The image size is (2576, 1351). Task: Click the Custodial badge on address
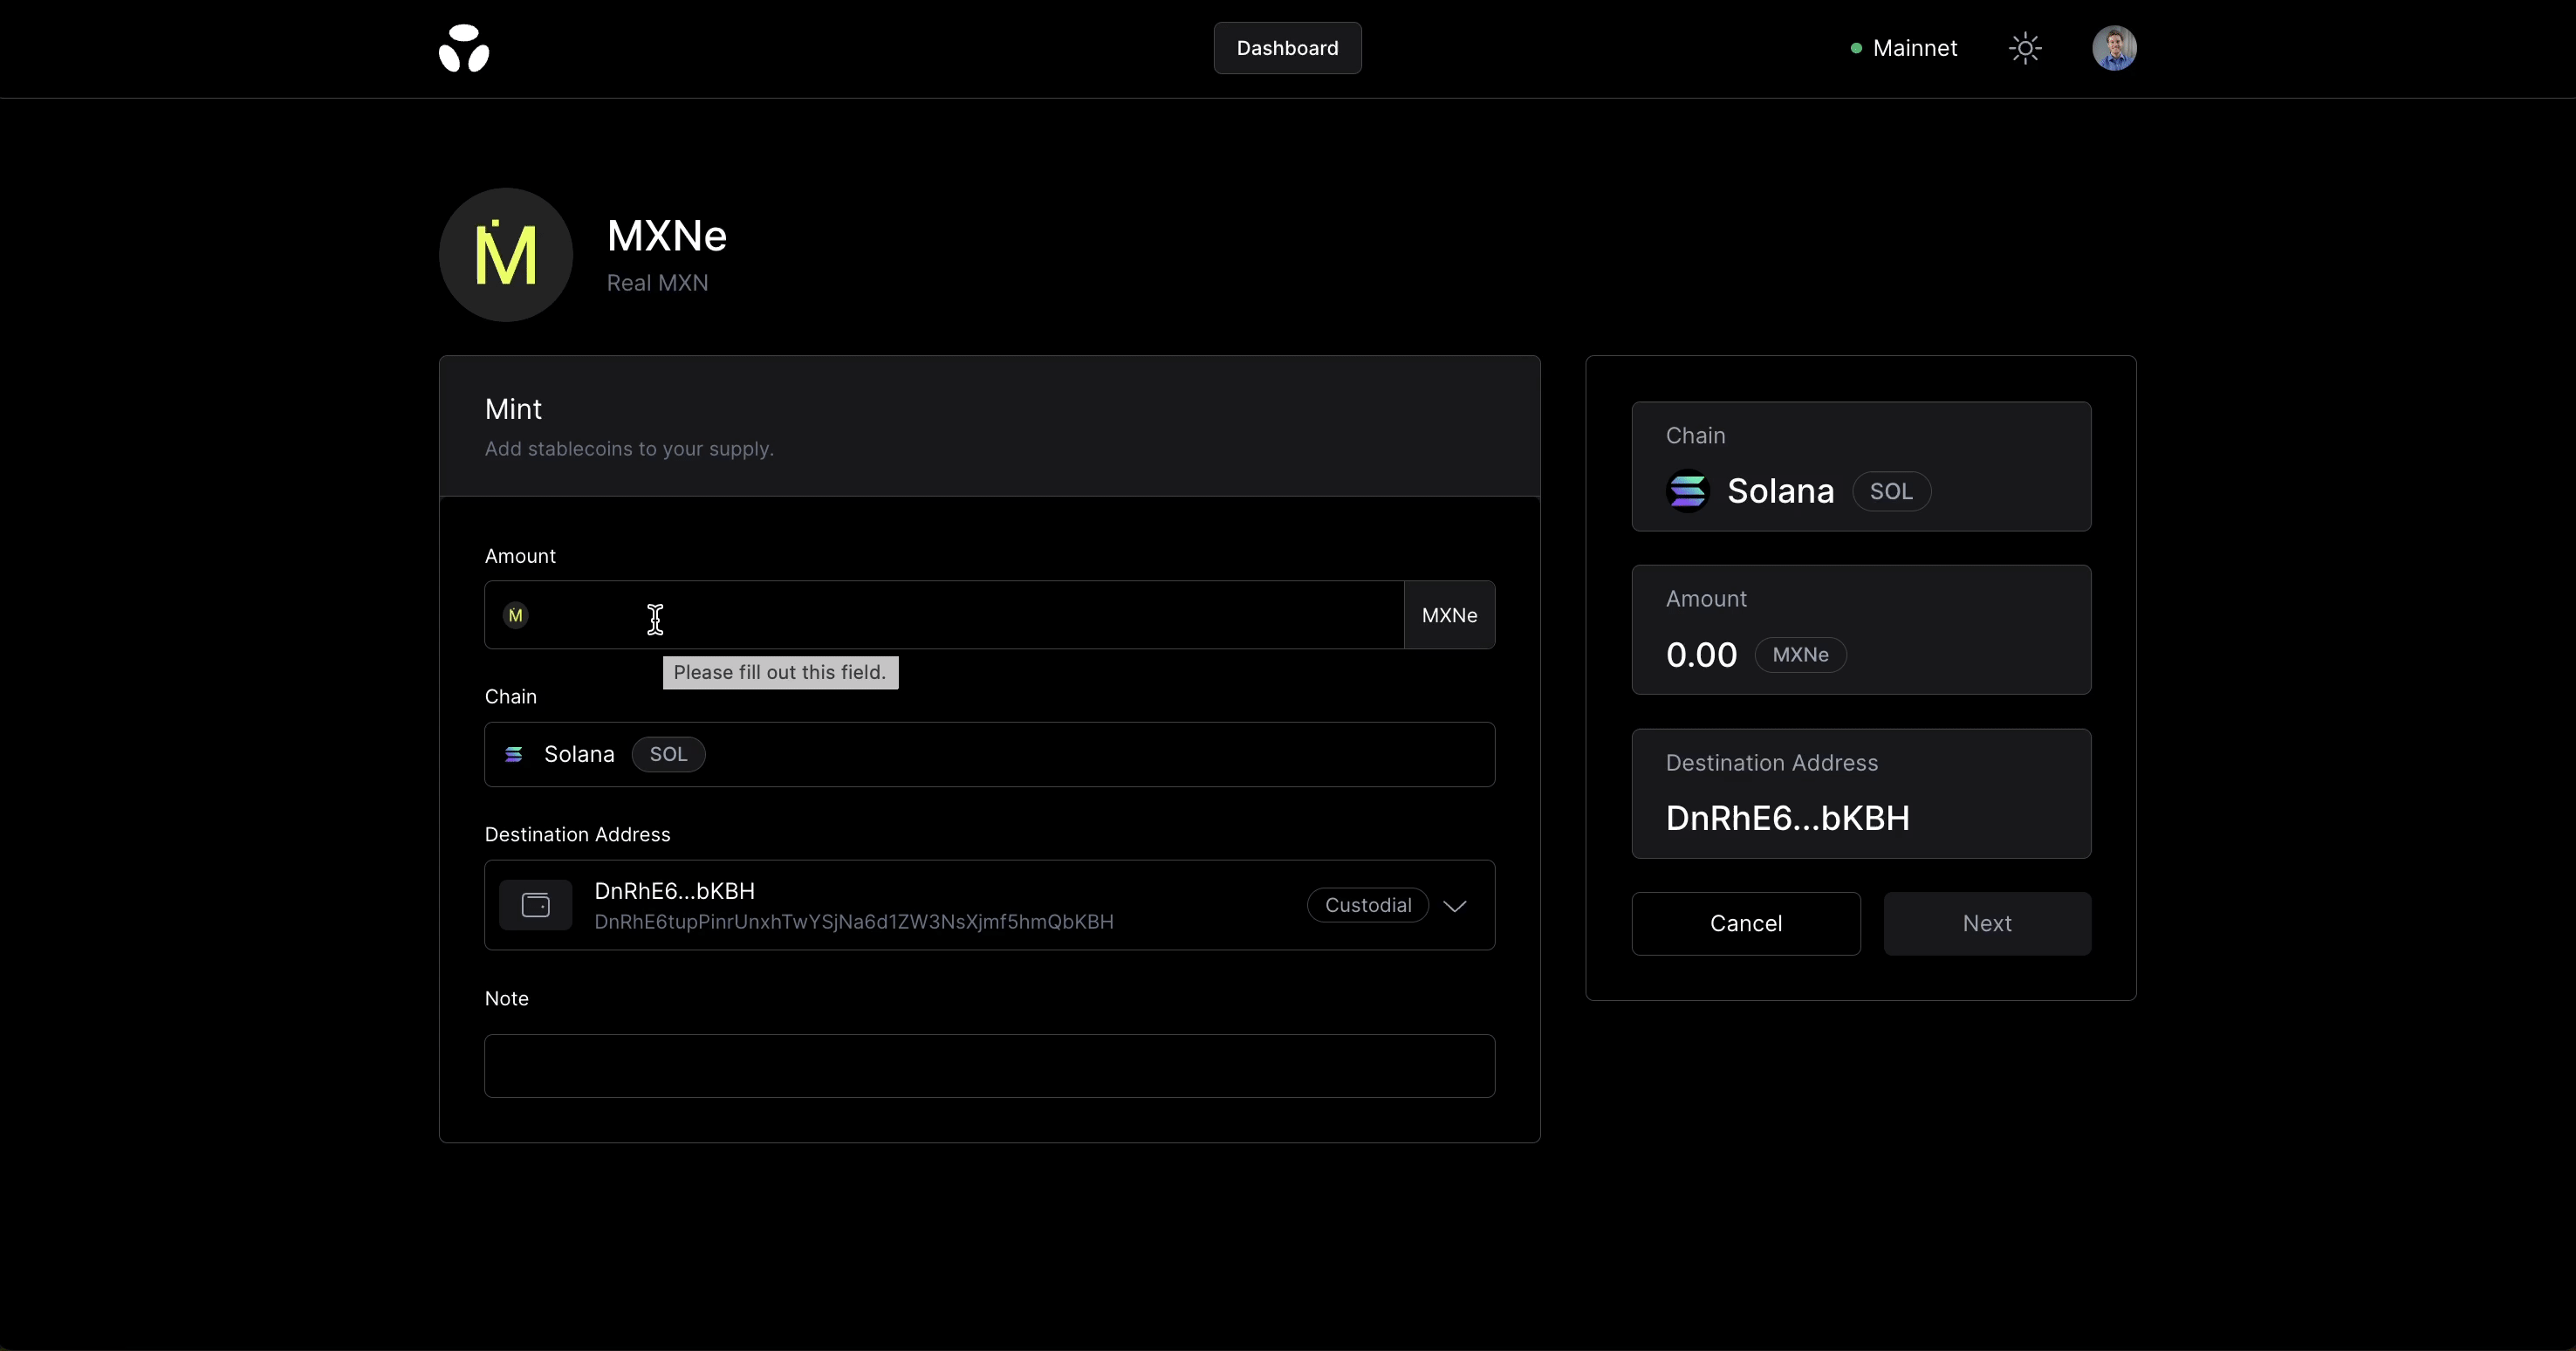point(1368,905)
